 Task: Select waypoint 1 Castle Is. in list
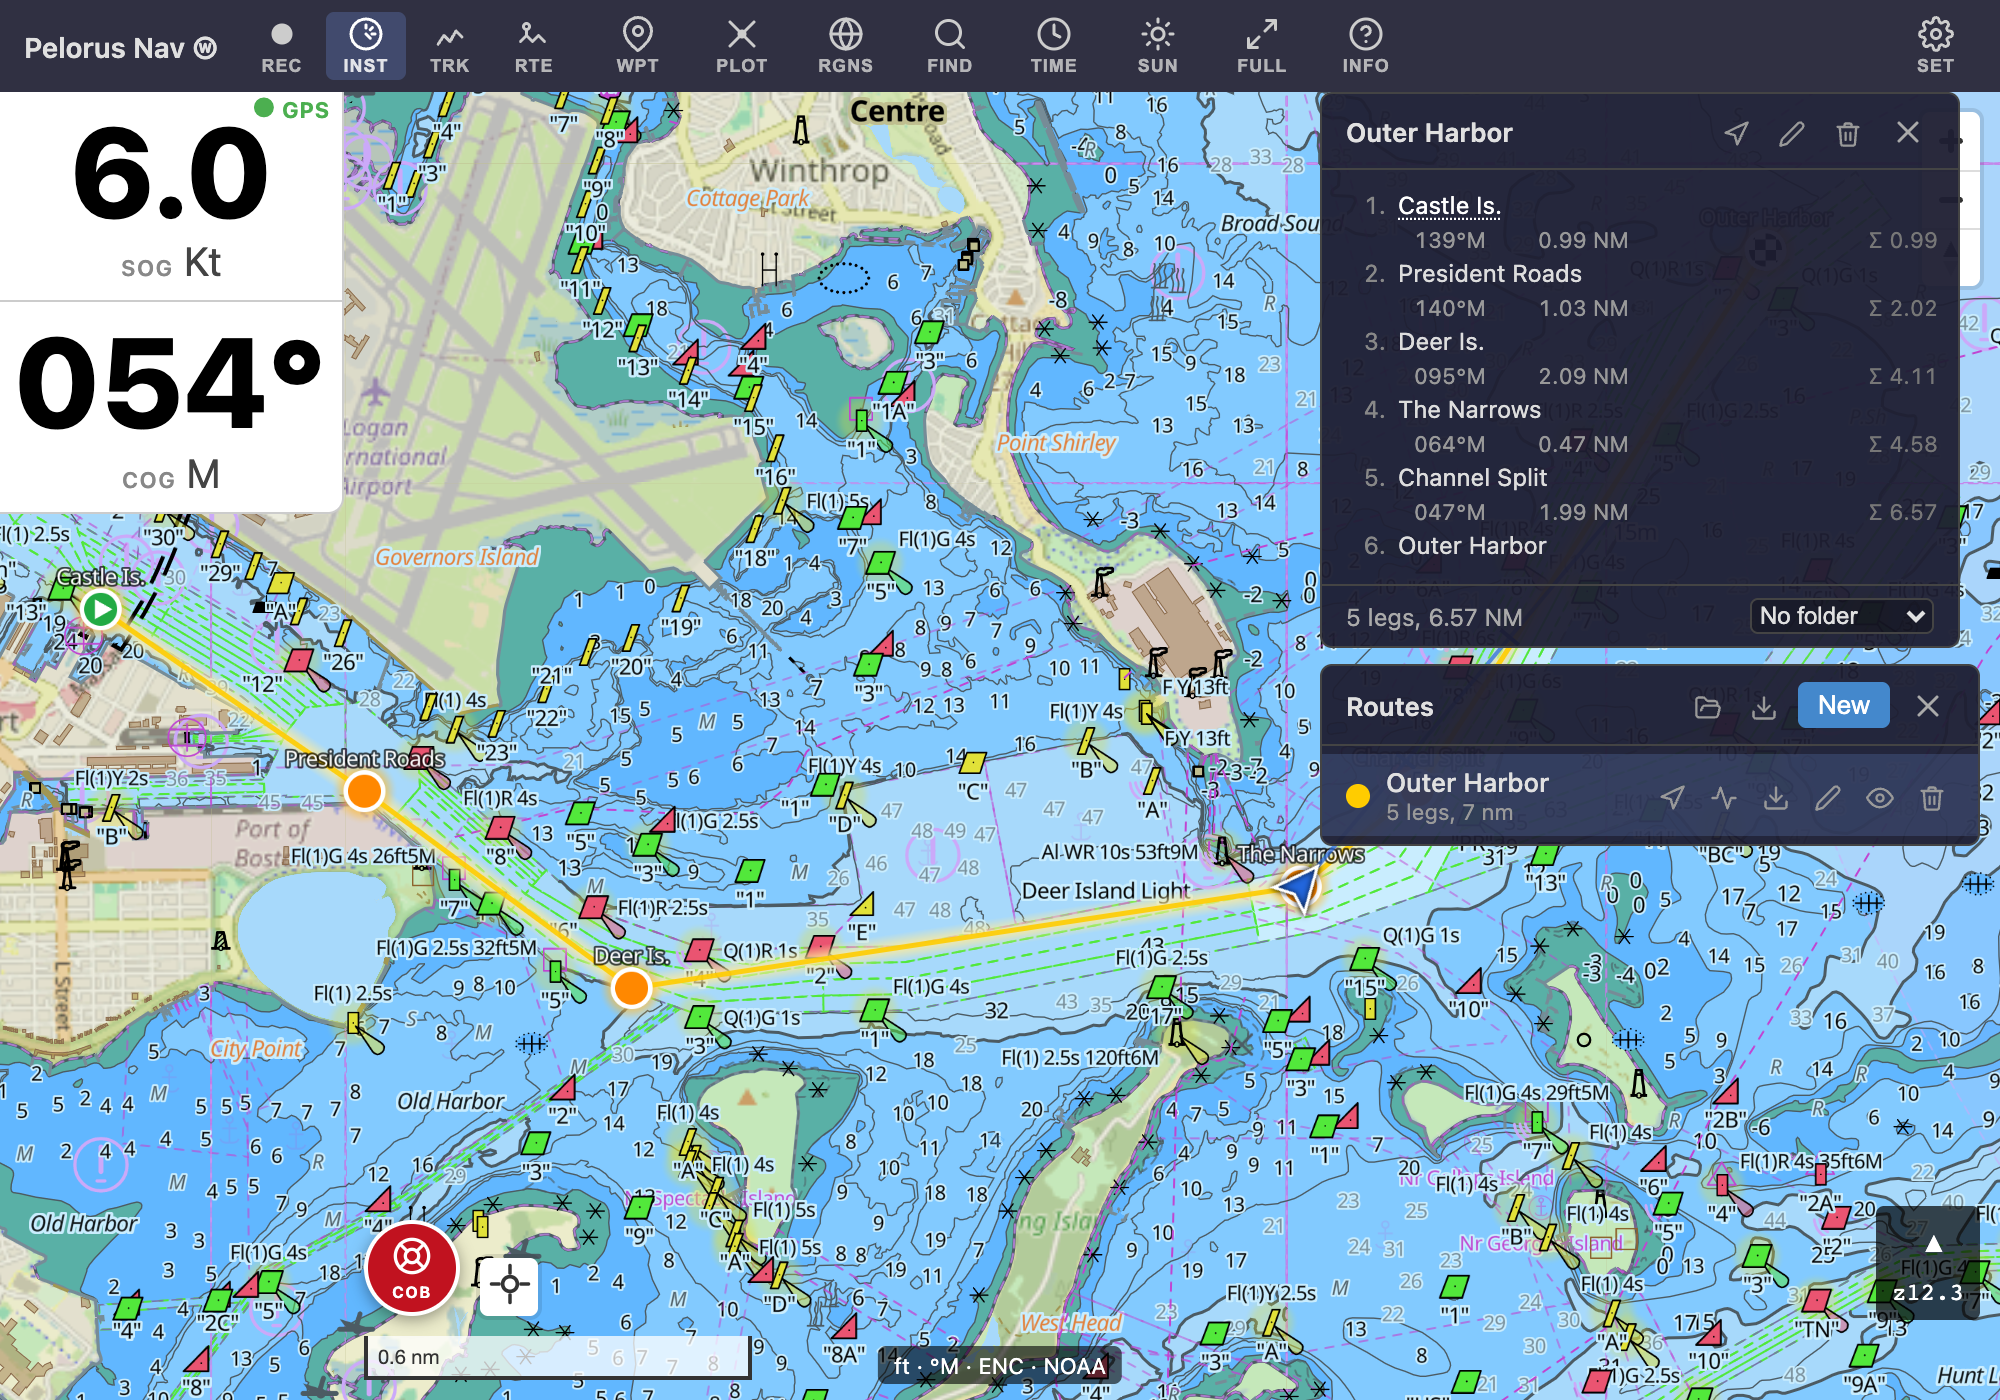coord(1449,206)
